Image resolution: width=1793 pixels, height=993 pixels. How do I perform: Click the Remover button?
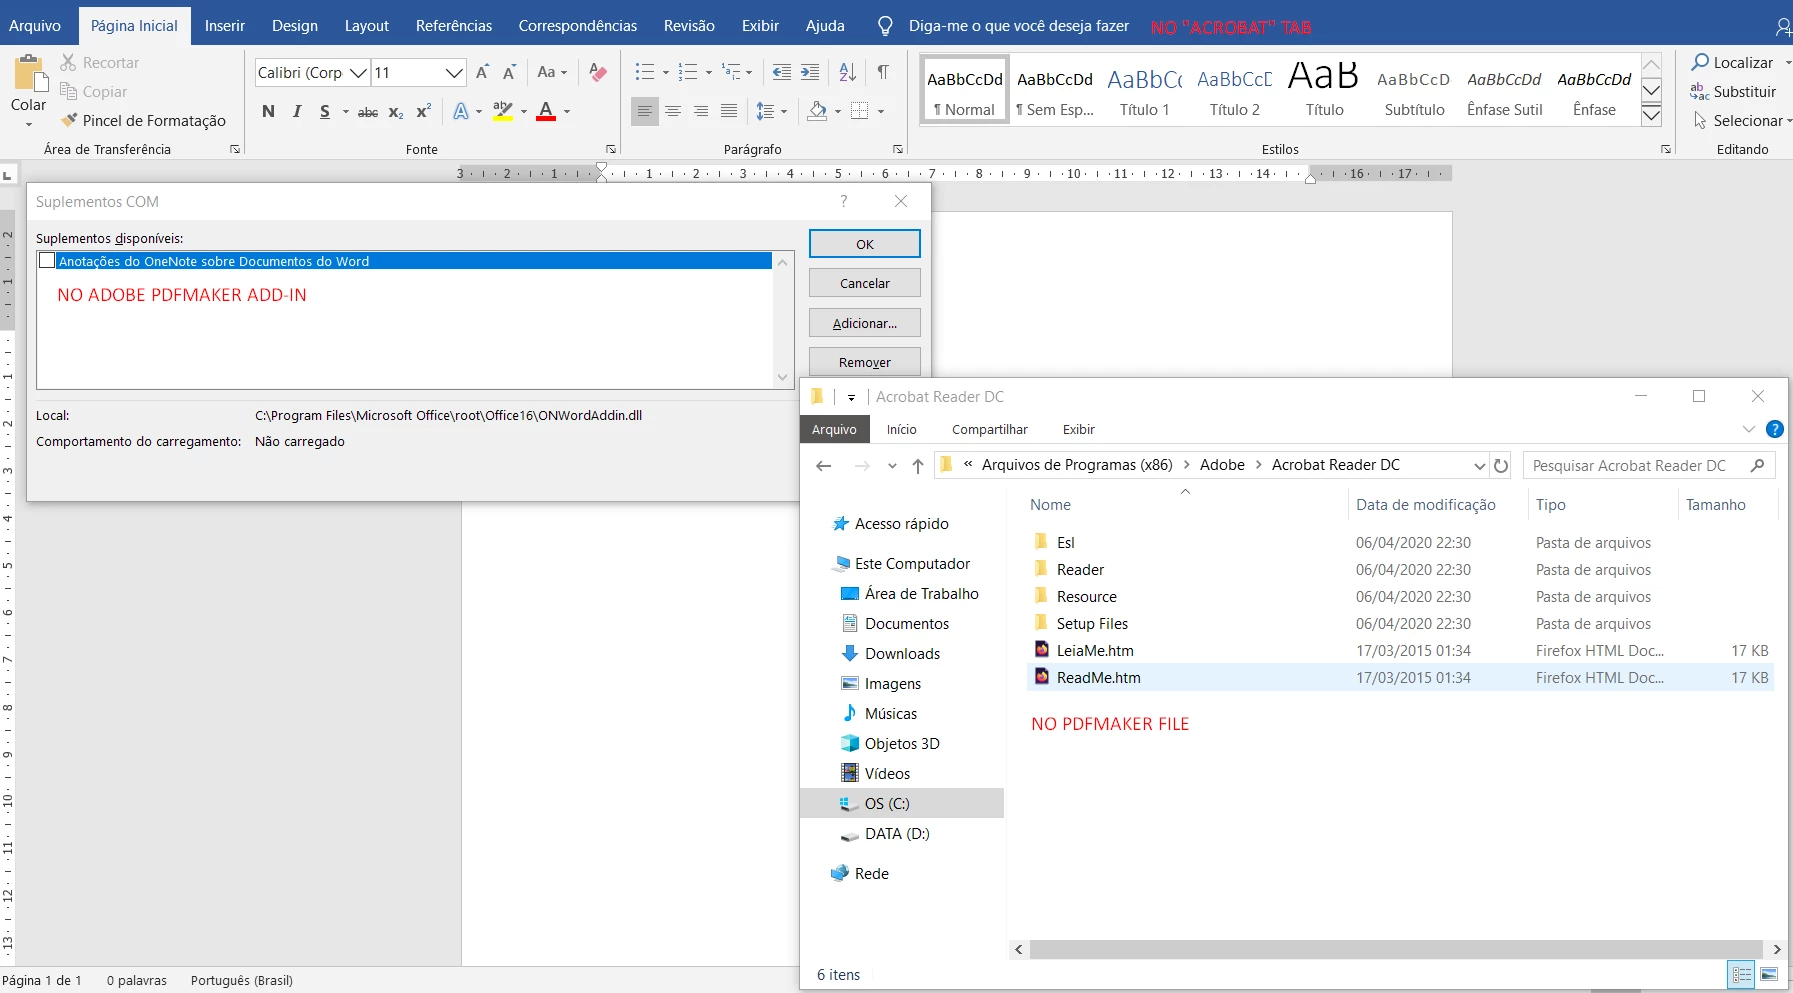865,363
